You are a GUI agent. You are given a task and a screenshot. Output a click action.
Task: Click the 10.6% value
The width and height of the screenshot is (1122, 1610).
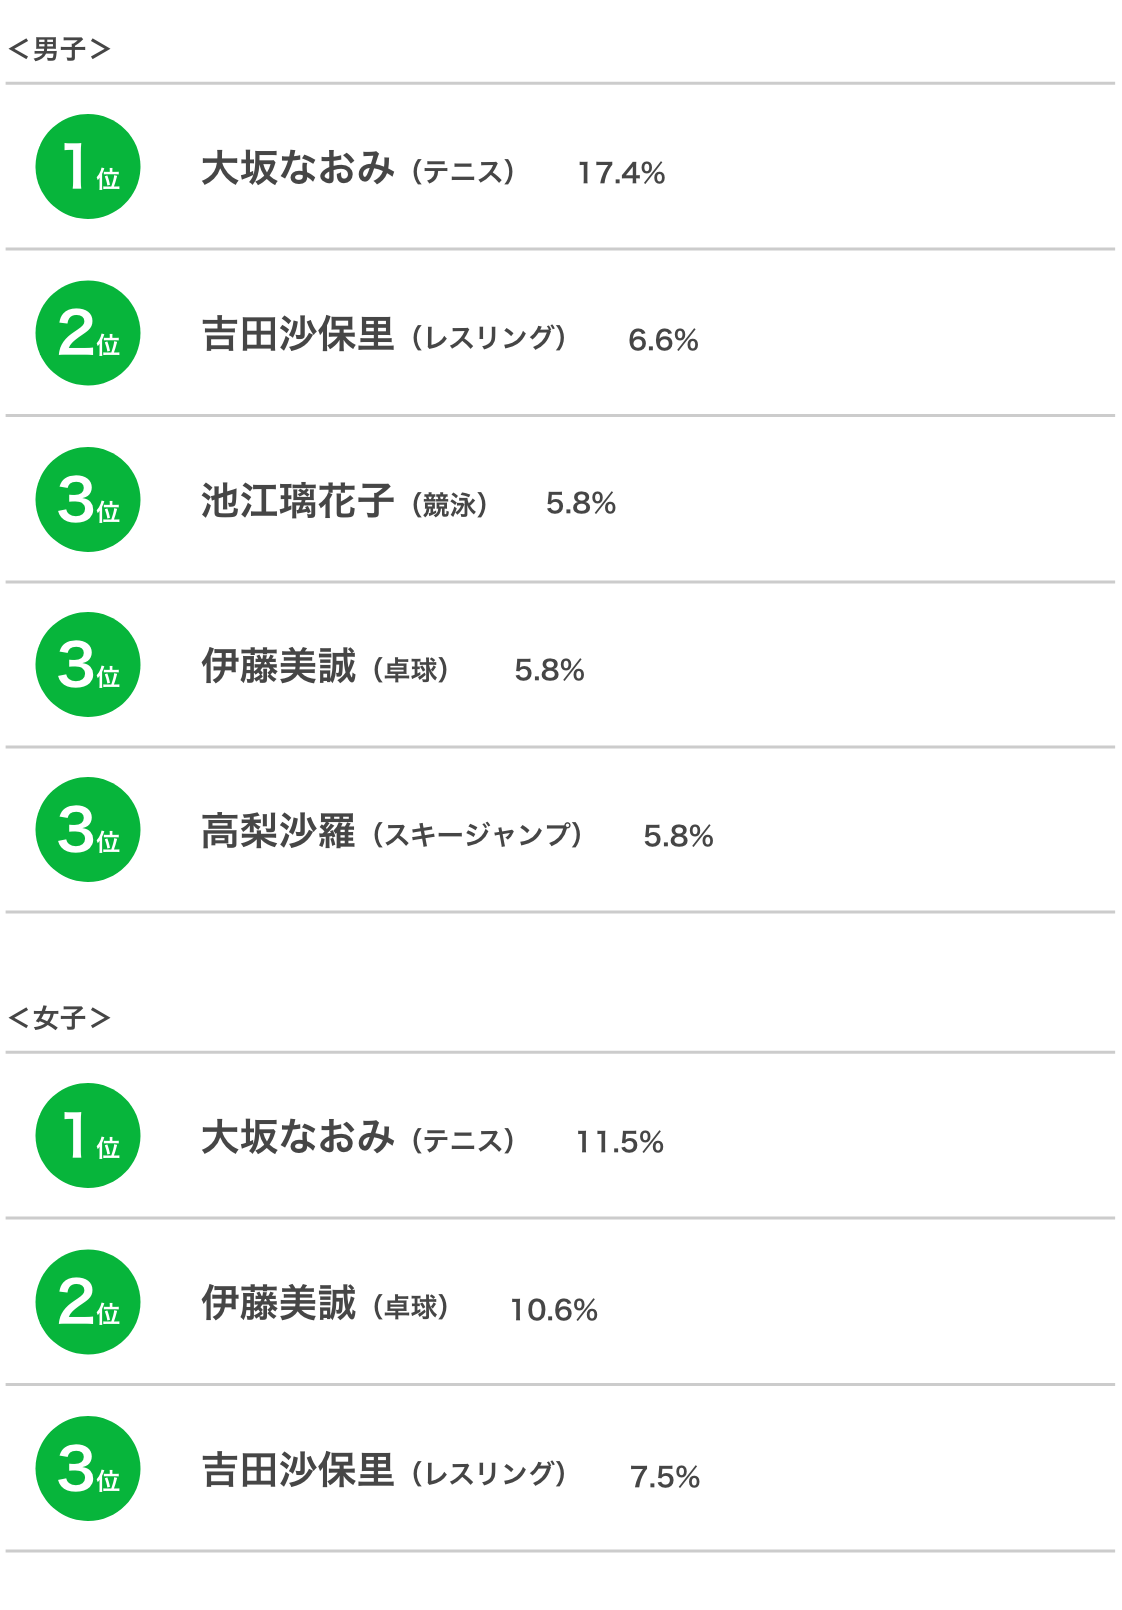point(554,1310)
